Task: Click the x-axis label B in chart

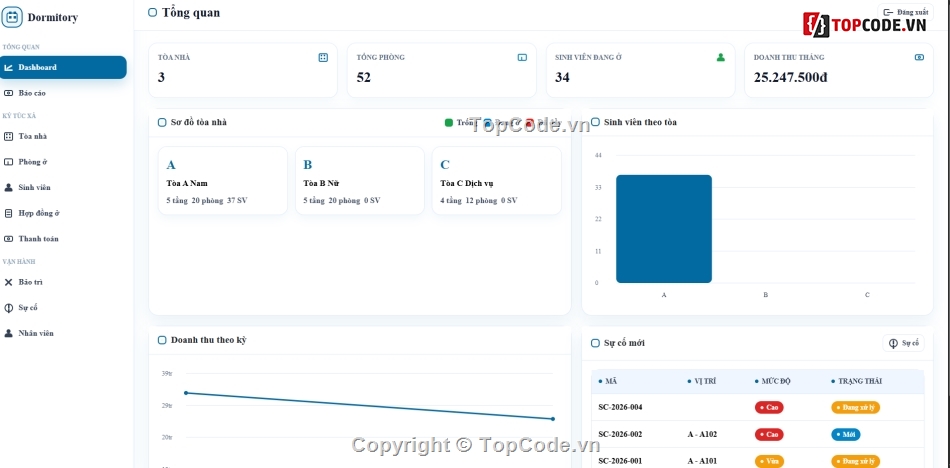Action: [x=766, y=295]
